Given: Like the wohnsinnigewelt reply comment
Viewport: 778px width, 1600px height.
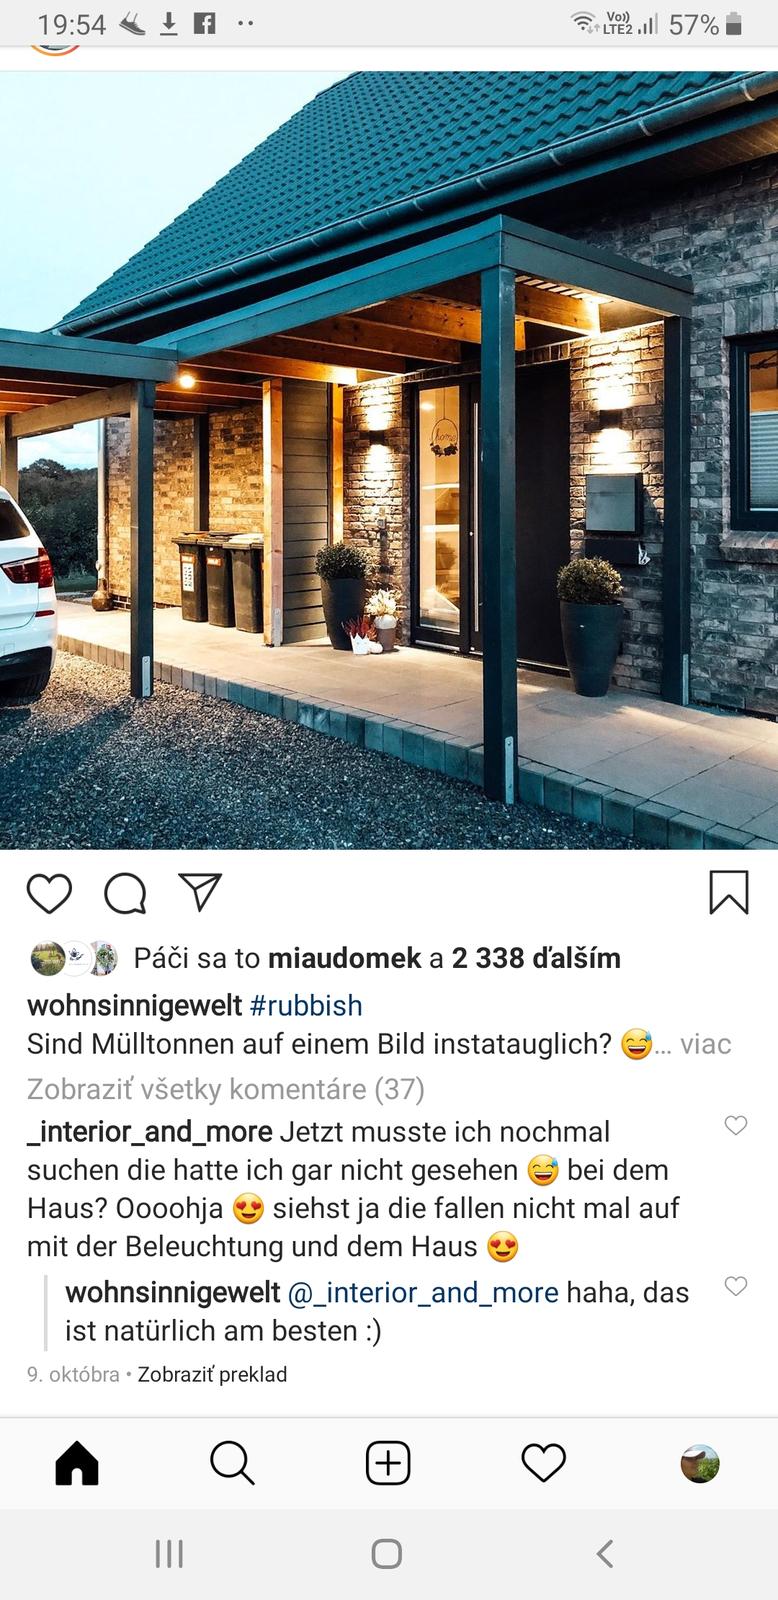Looking at the screenshot, I should coord(736,1286).
